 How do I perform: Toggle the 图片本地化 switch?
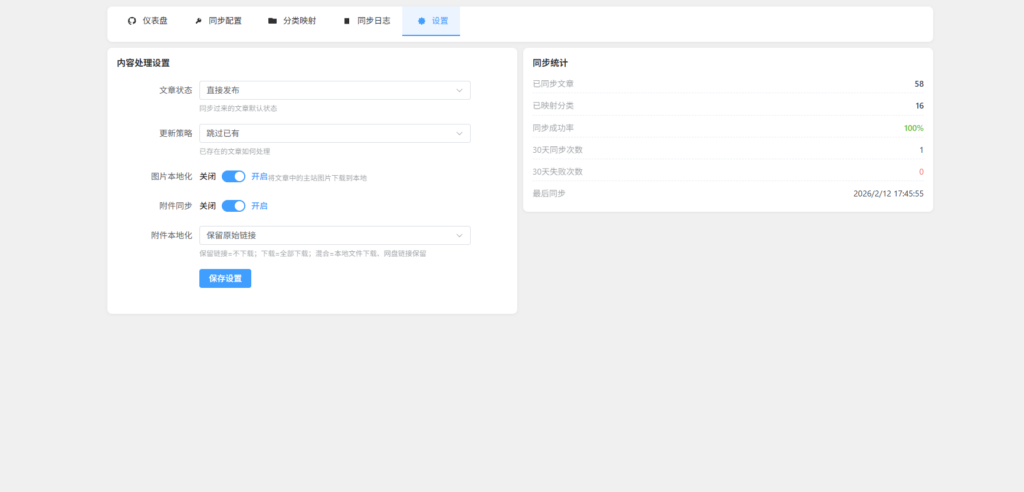(233, 176)
